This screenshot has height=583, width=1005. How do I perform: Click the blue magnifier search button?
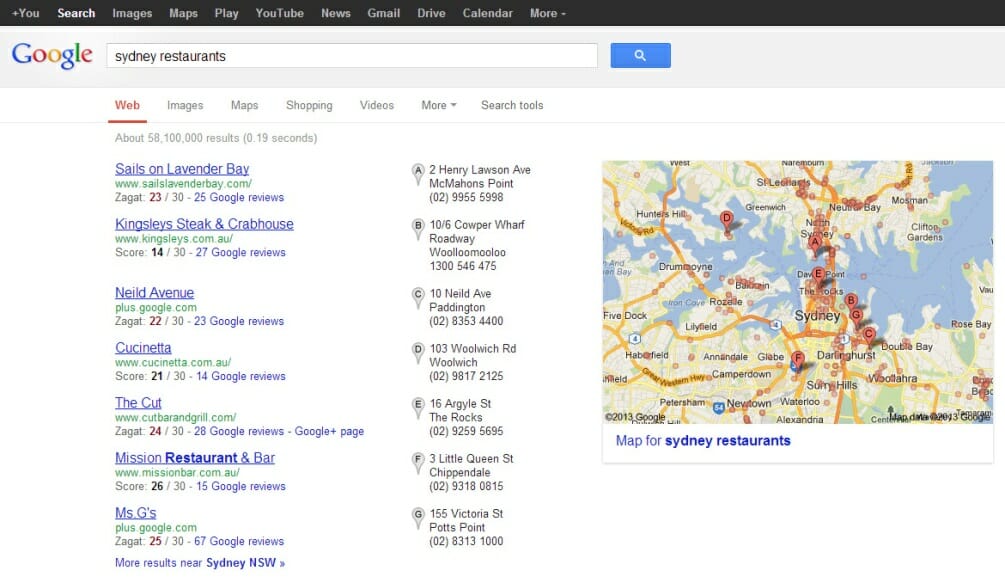click(x=640, y=56)
